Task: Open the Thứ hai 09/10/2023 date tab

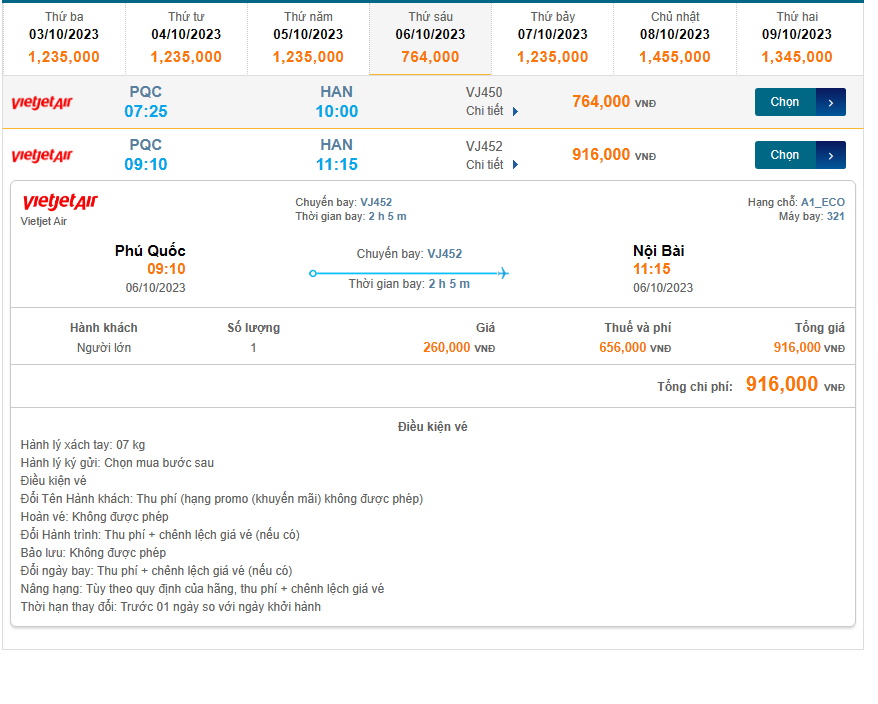Action: (797, 38)
